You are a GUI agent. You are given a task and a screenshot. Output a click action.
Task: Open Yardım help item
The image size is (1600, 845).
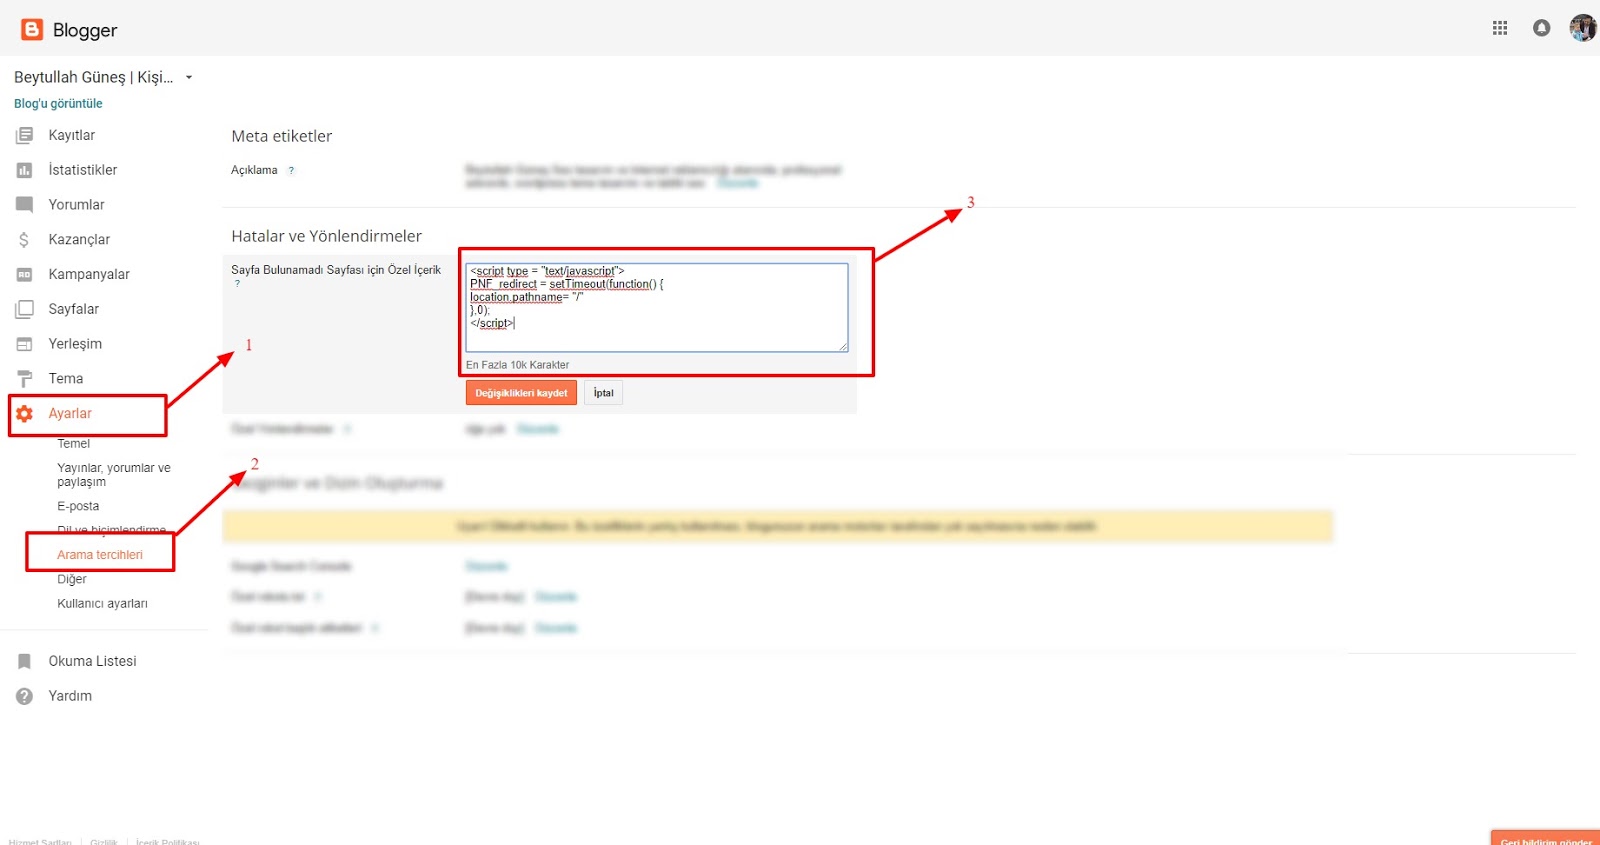(70, 696)
